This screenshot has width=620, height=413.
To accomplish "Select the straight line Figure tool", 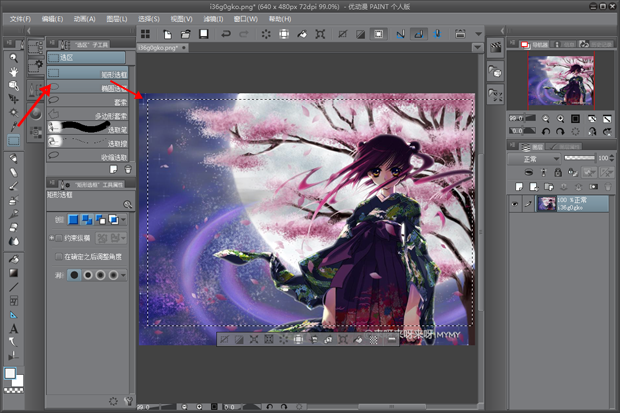I will tap(13, 287).
